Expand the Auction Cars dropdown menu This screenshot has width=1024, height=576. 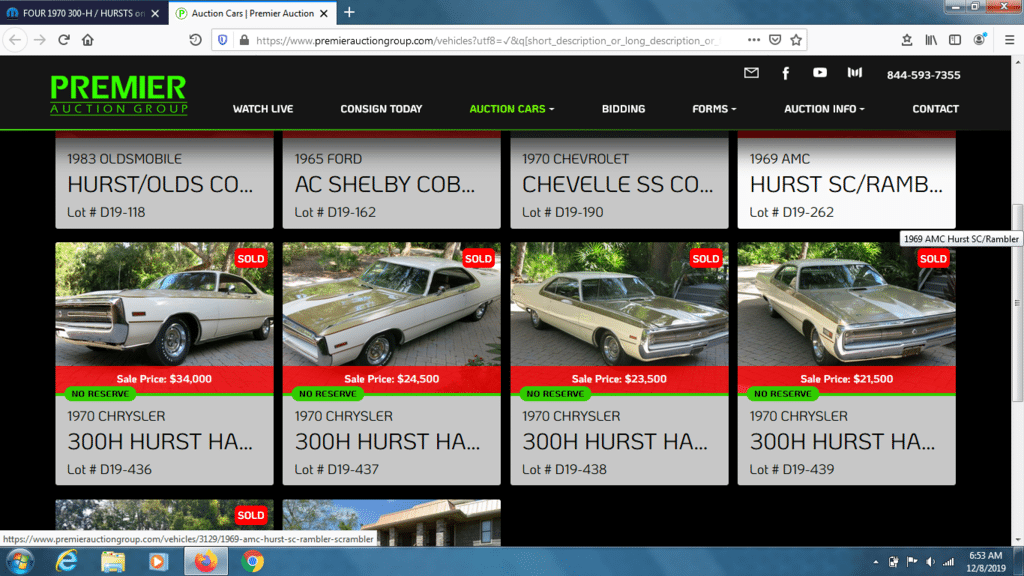511,109
